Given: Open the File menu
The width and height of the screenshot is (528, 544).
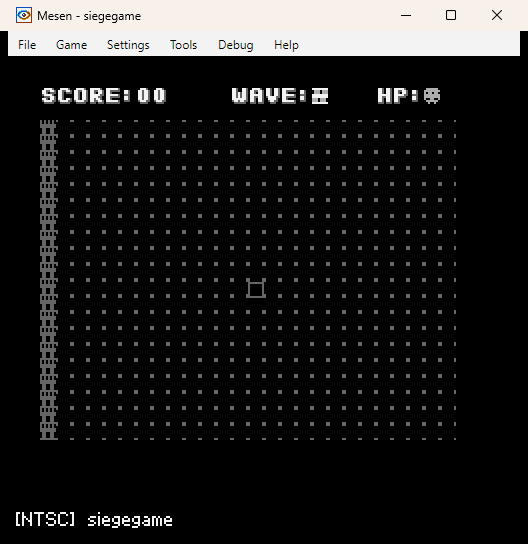Looking at the screenshot, I should (x=27, y=45).
